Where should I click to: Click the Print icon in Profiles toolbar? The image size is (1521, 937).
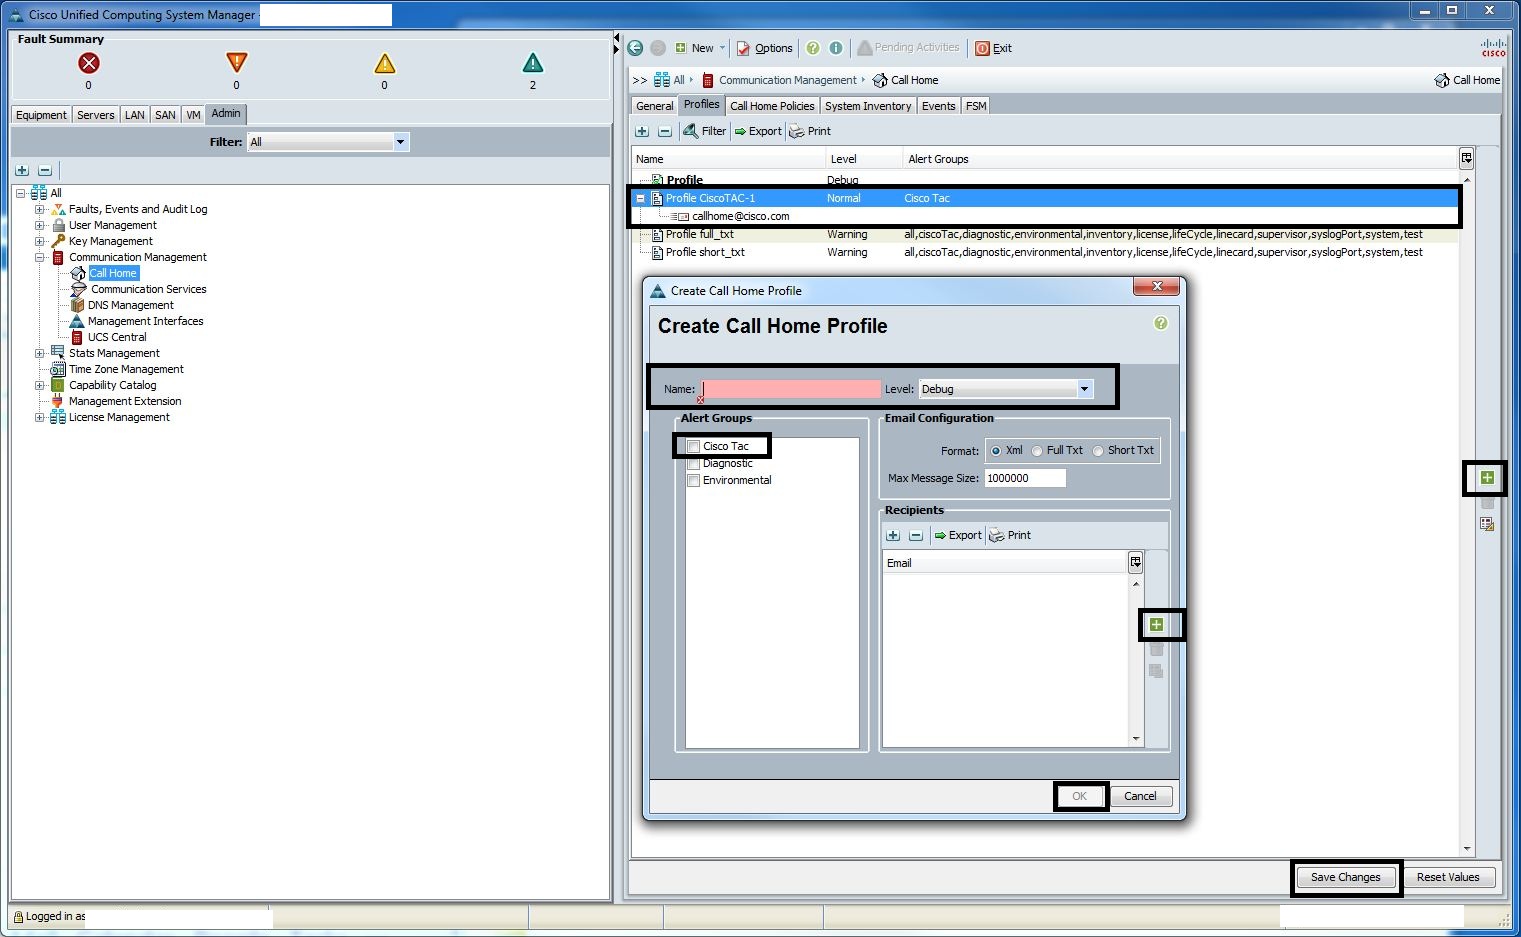click(x=797, y=131)
